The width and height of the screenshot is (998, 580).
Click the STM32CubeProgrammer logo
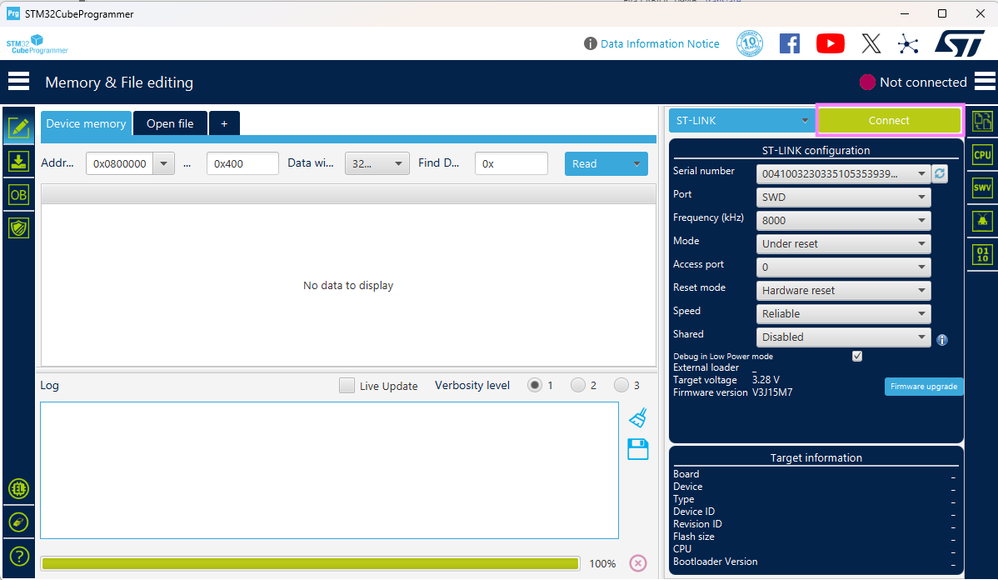click(37, 44)
